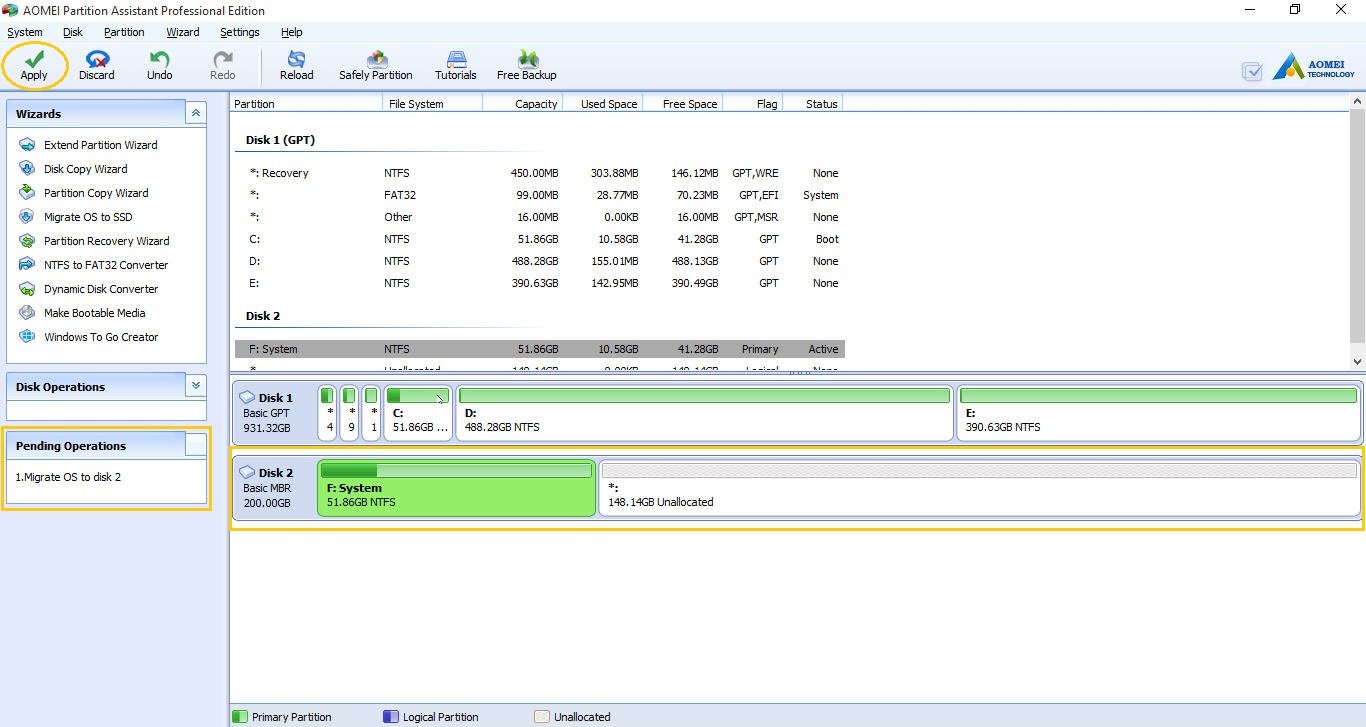Screen dimensions: 1366x727
Task: Open the Settings menu
Action: [x=239, y=32]
